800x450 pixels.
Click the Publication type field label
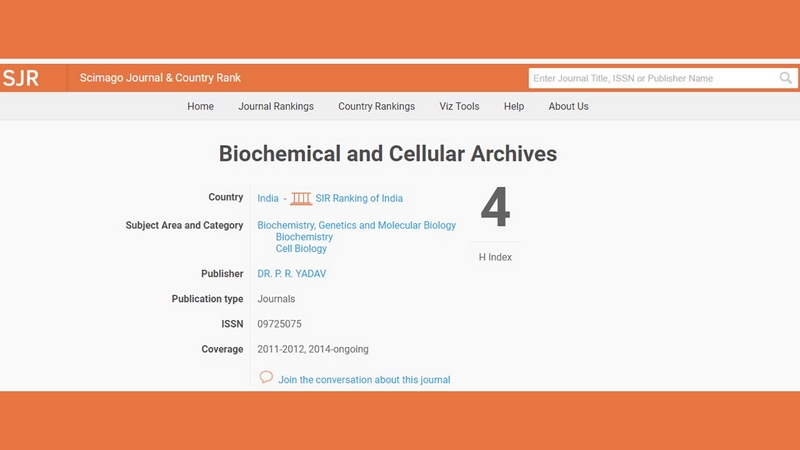tap(207, 299)
